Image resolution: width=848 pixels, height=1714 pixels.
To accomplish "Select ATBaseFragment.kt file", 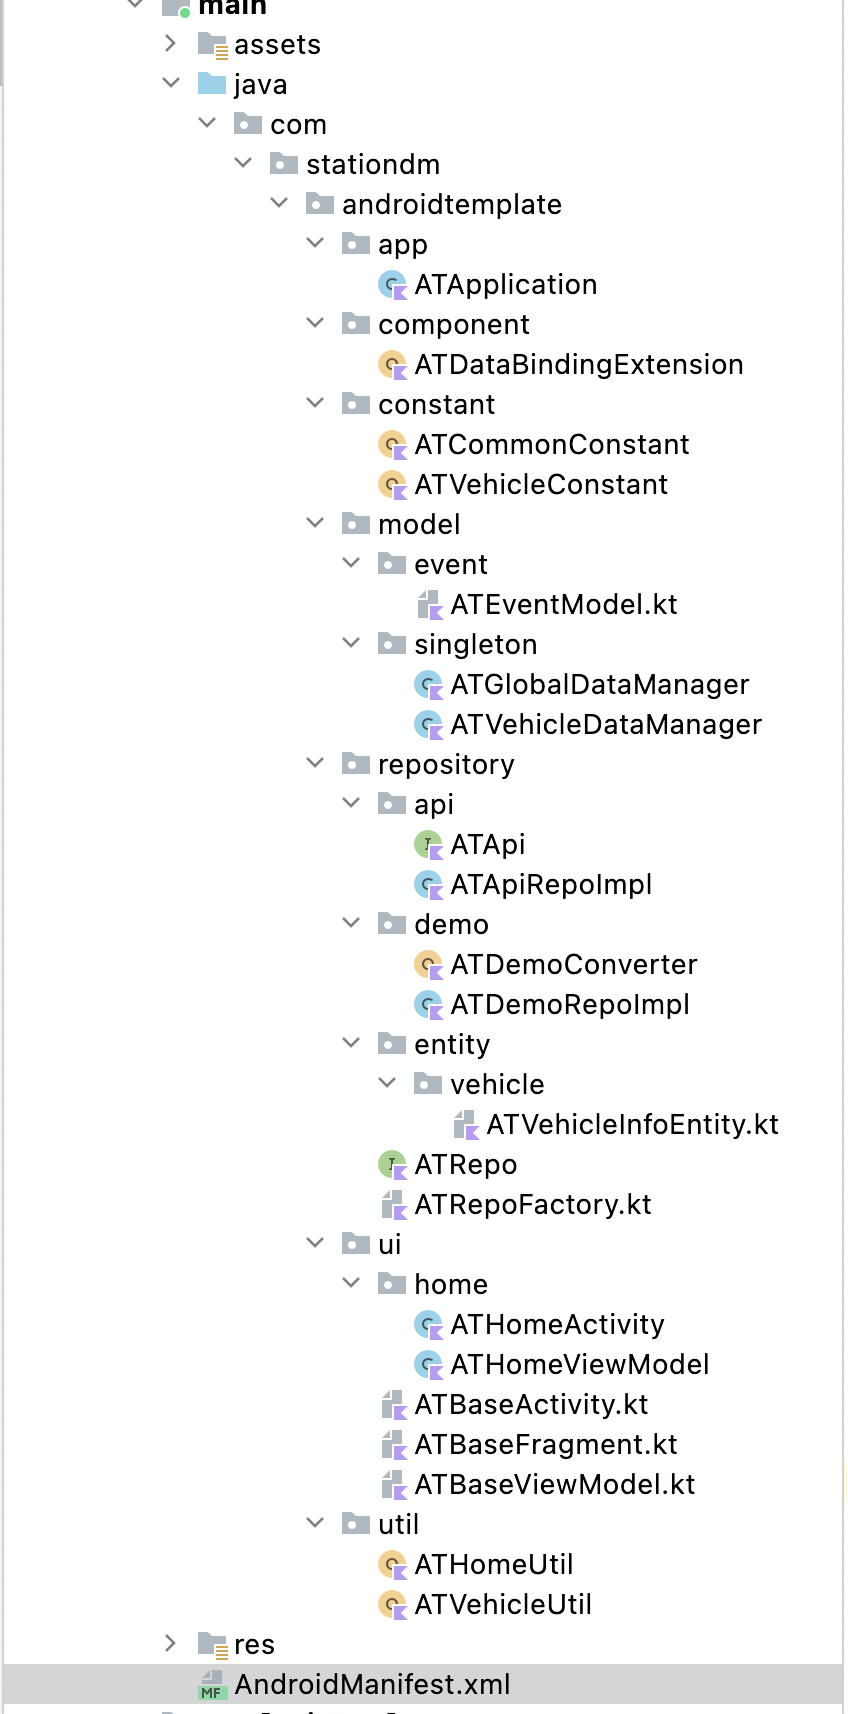I will (545, 1445).
